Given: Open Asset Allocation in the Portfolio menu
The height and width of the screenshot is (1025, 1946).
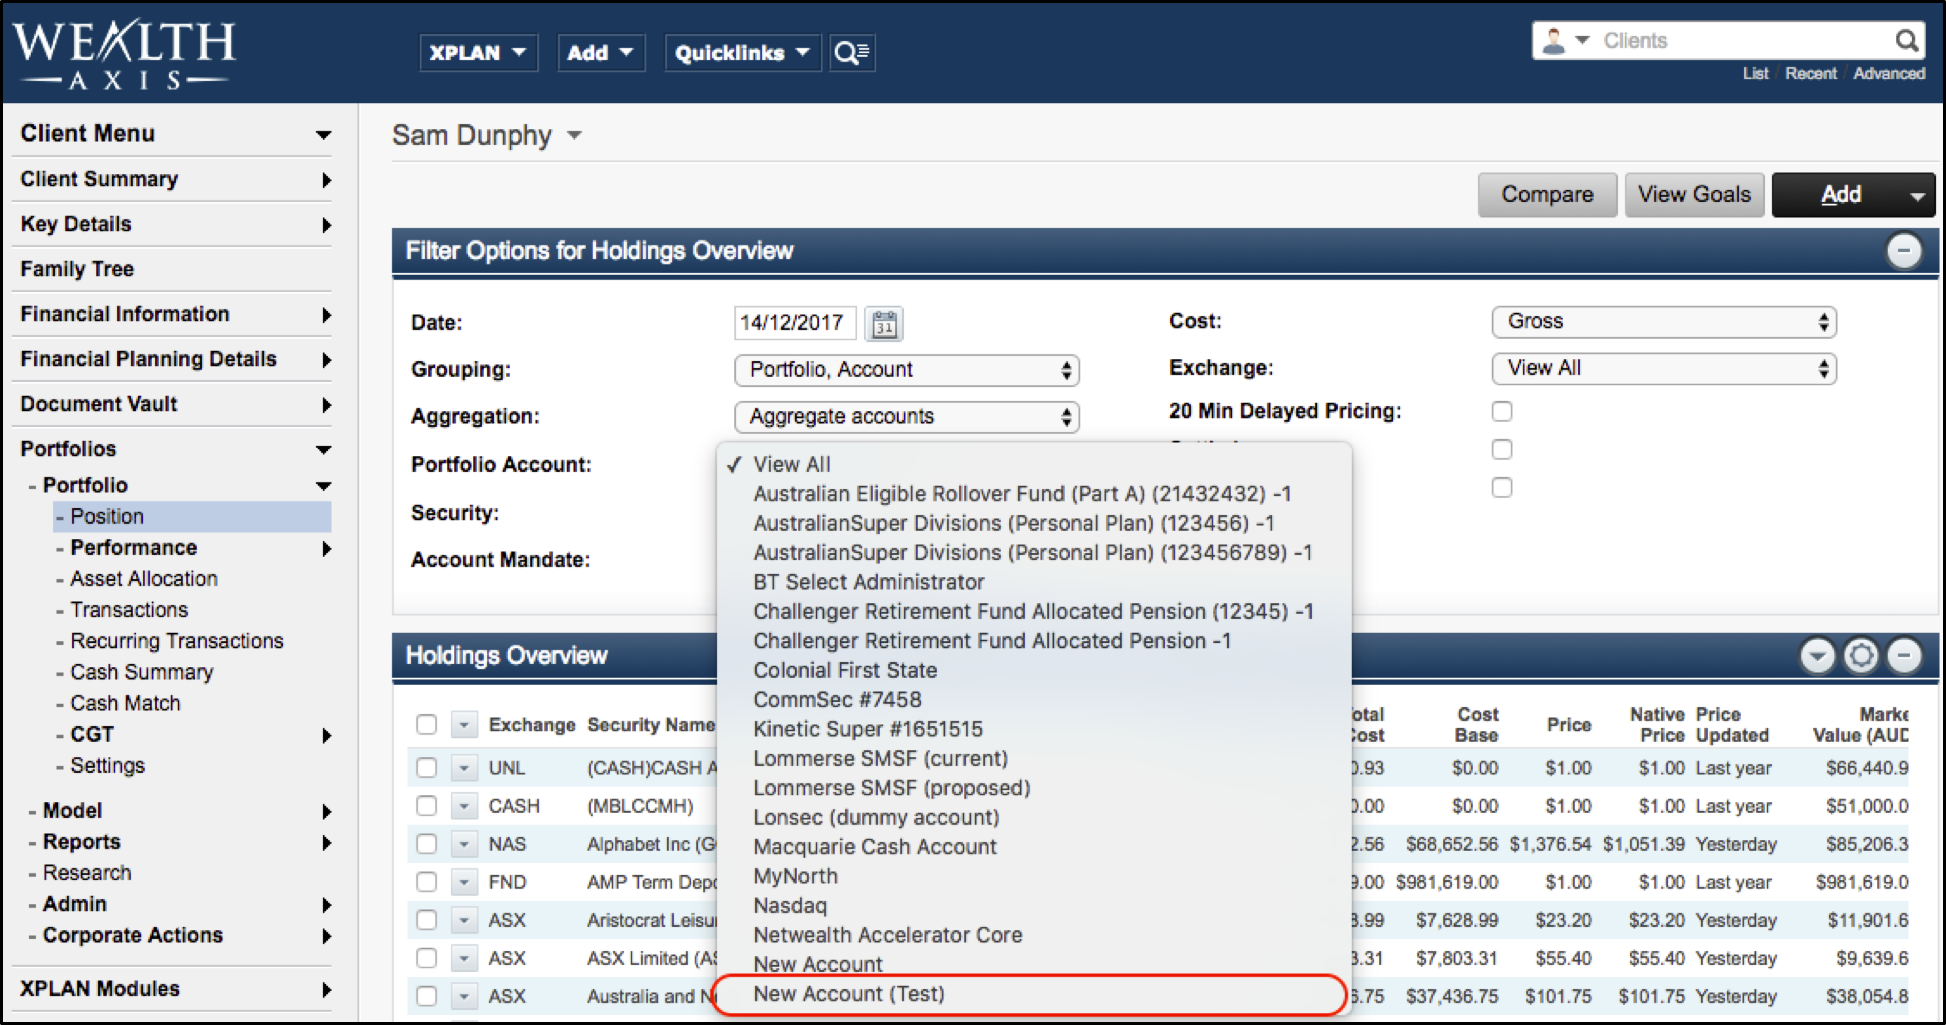Looking at the screenshot, I should pos(144,579).
